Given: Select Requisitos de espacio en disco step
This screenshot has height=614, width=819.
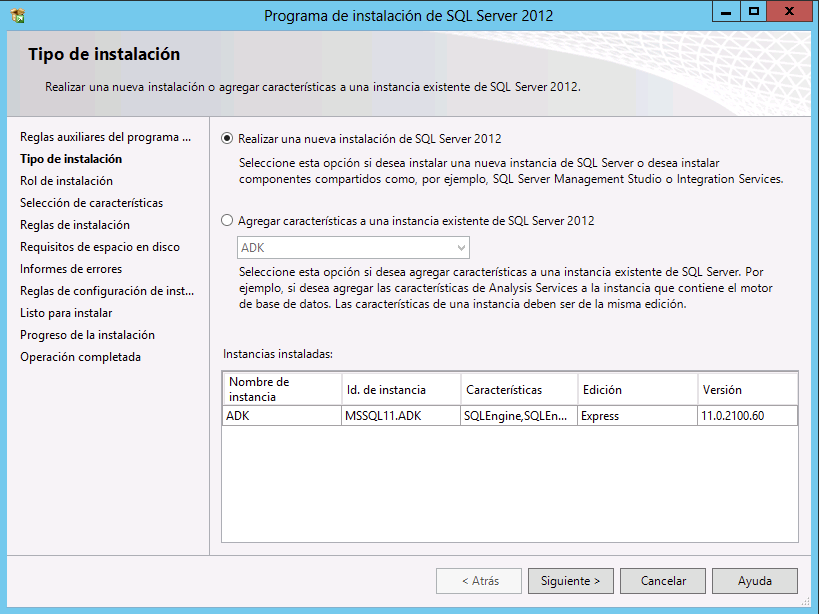Looking at the screenshot, I should [x=100, y=246].
